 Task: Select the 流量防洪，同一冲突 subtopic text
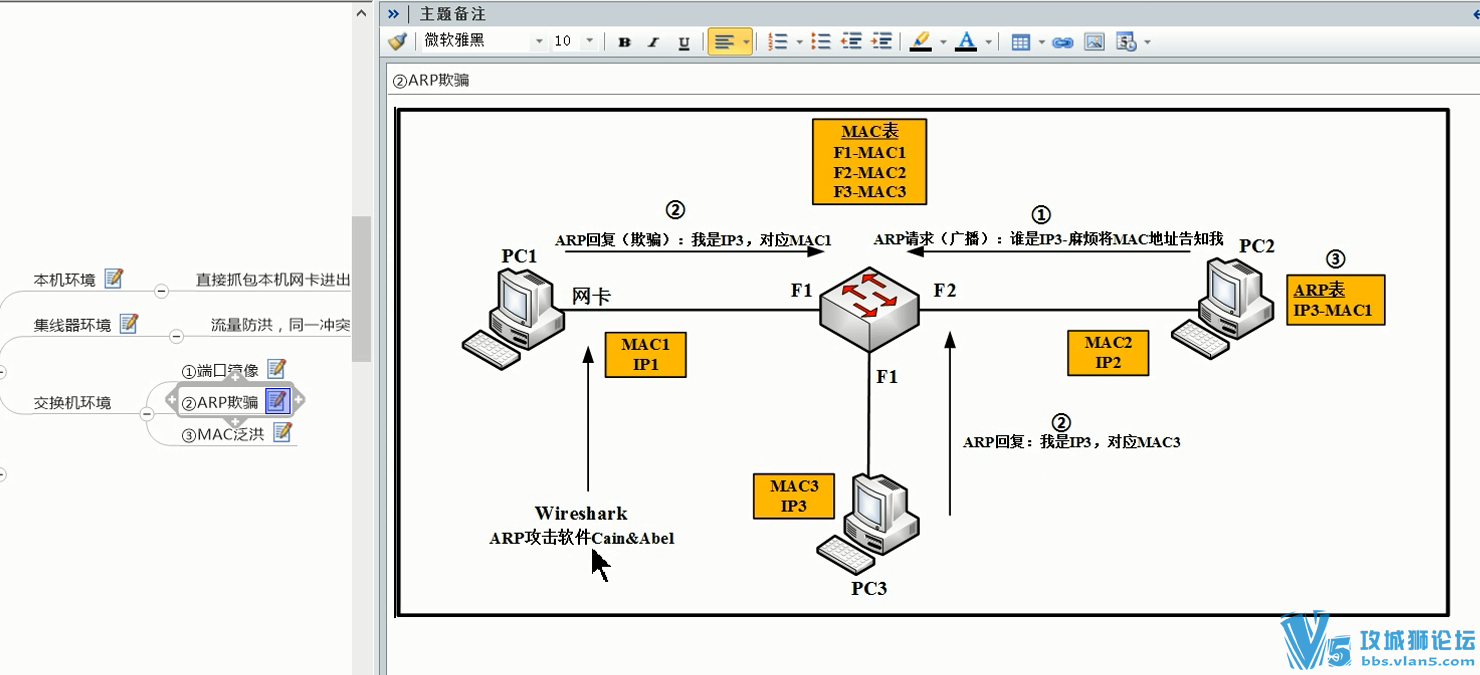click(x=280, y=324)
